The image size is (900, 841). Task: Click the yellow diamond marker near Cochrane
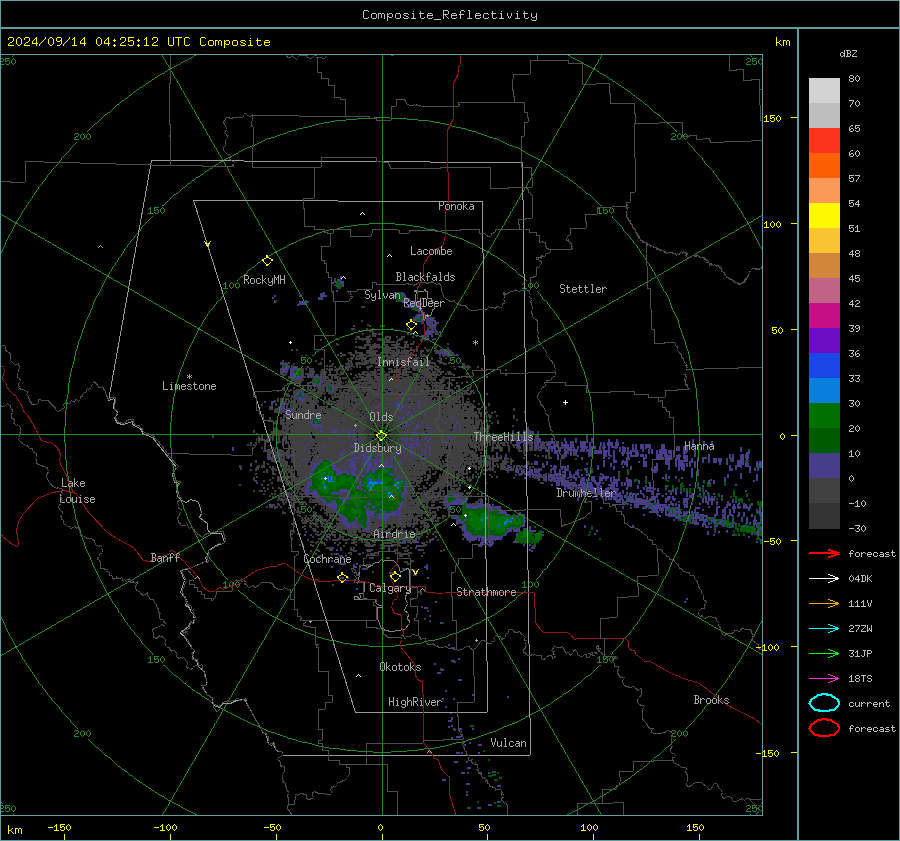343,577
